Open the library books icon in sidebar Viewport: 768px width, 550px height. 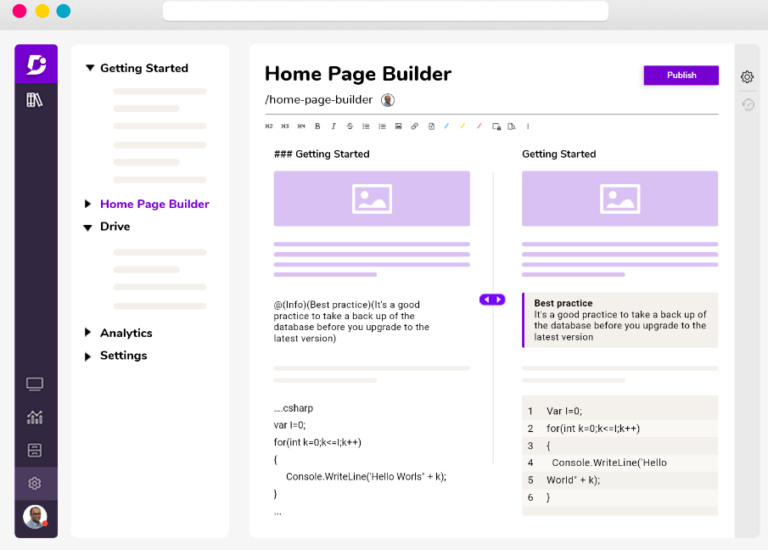pyautogui.click(x=35, y=100)
